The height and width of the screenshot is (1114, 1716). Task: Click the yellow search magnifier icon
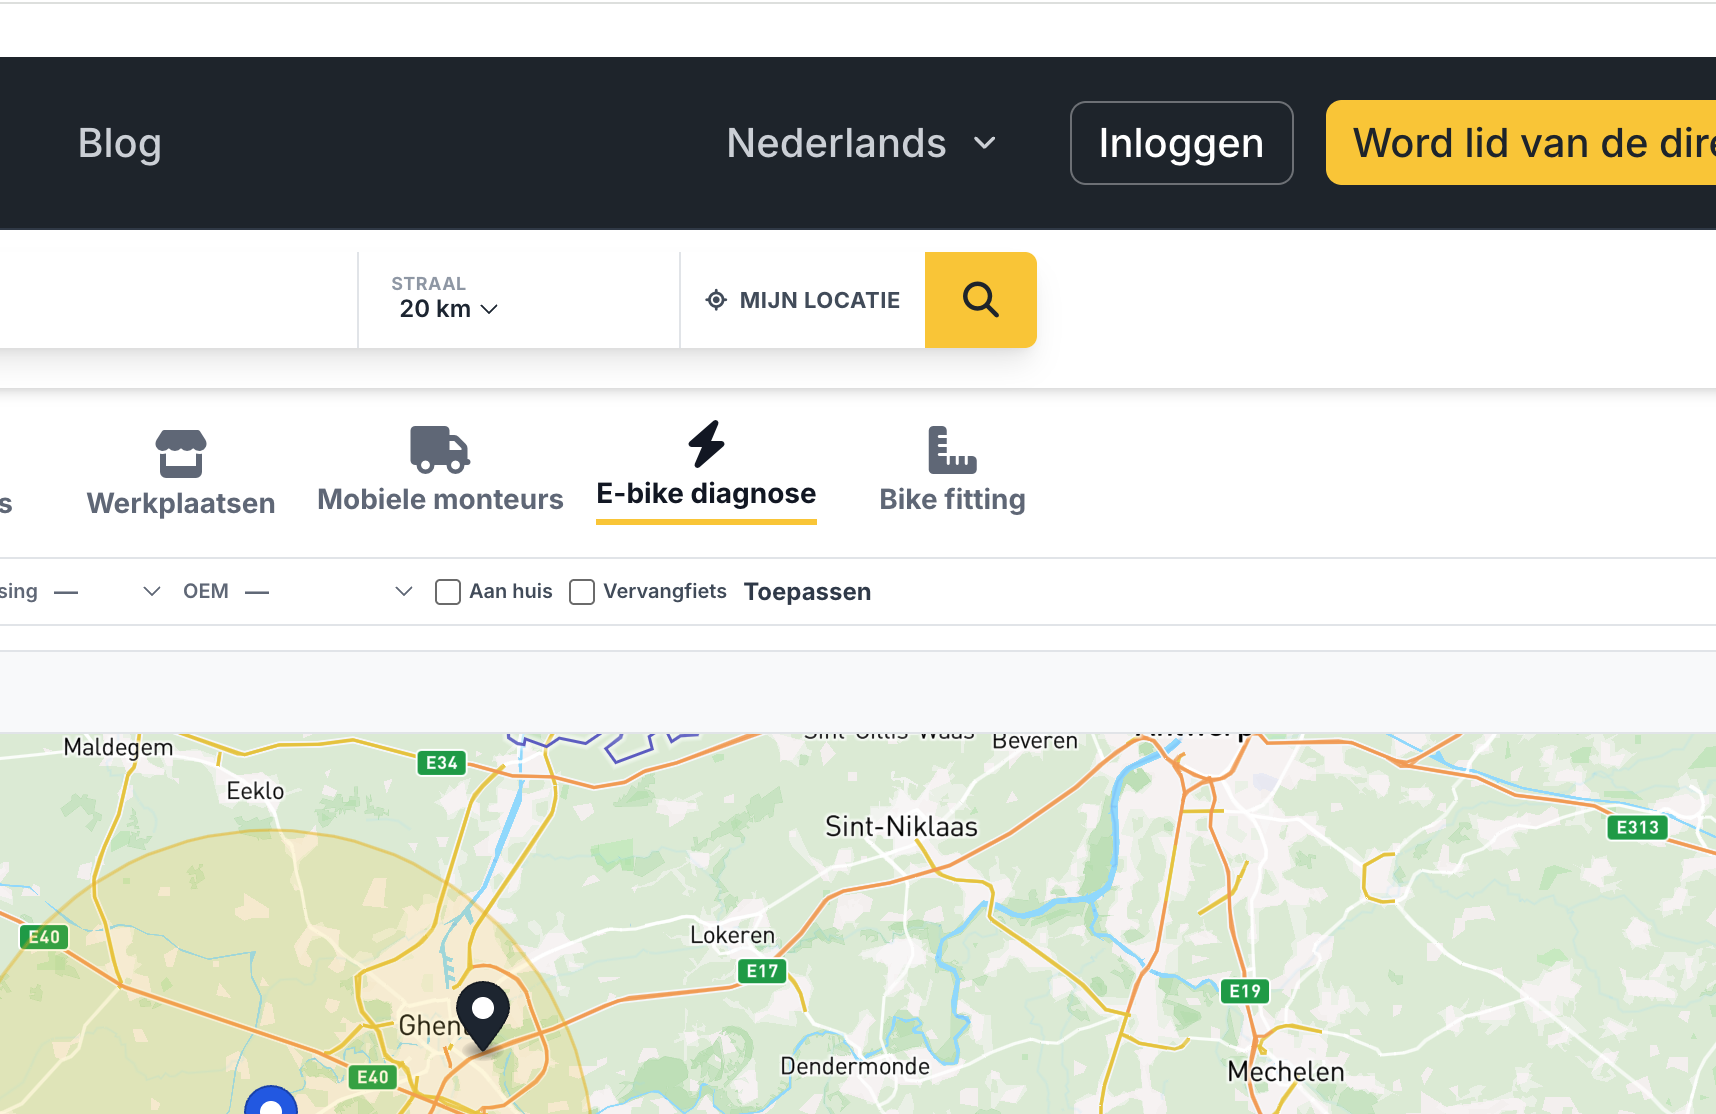pyautogui.click(x=980, y=300)
